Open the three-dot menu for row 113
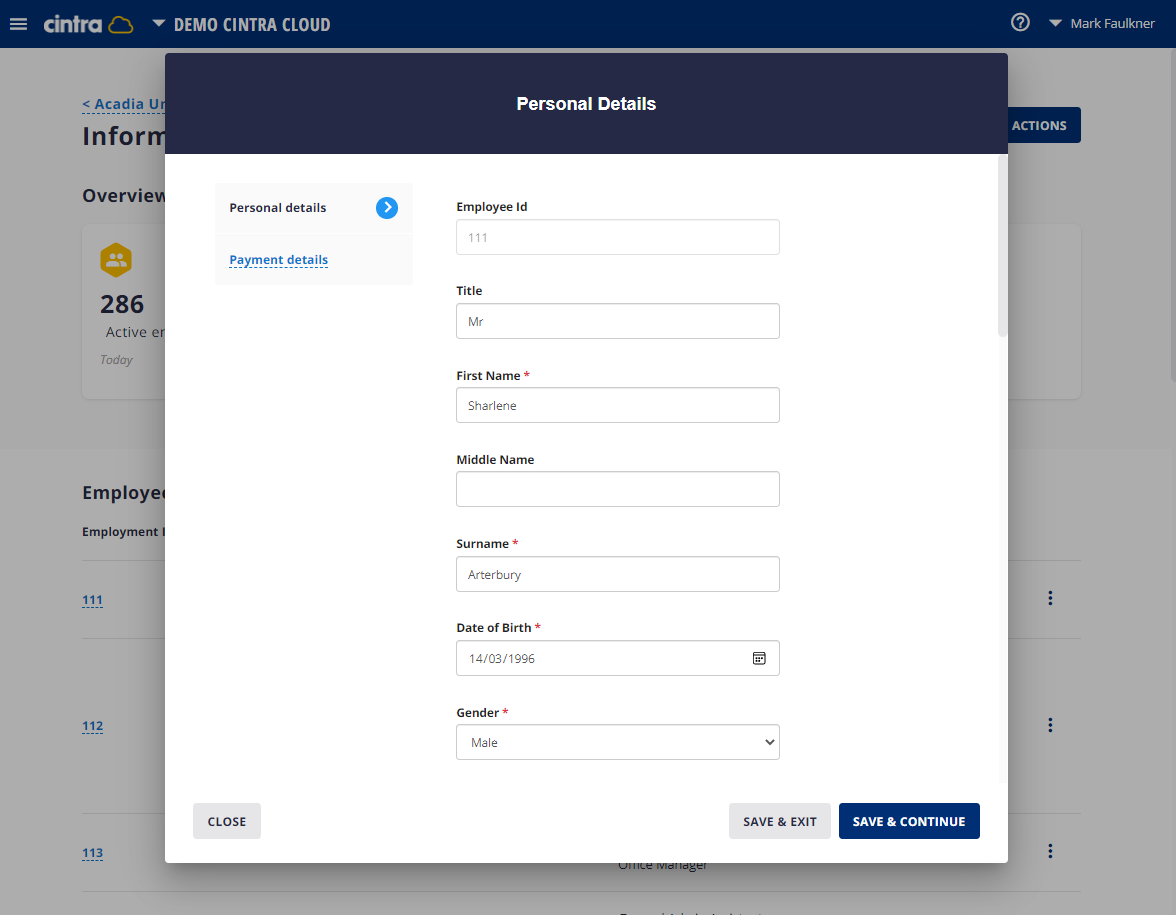 (1050, 850)
